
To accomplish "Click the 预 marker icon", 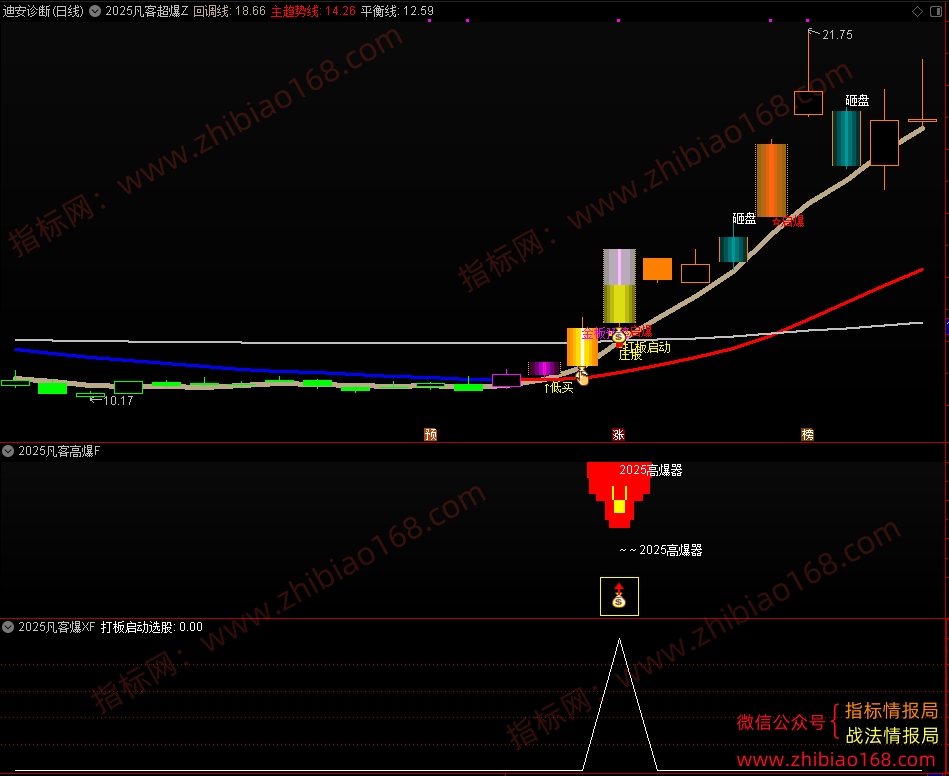I will [x=430, y=434].
